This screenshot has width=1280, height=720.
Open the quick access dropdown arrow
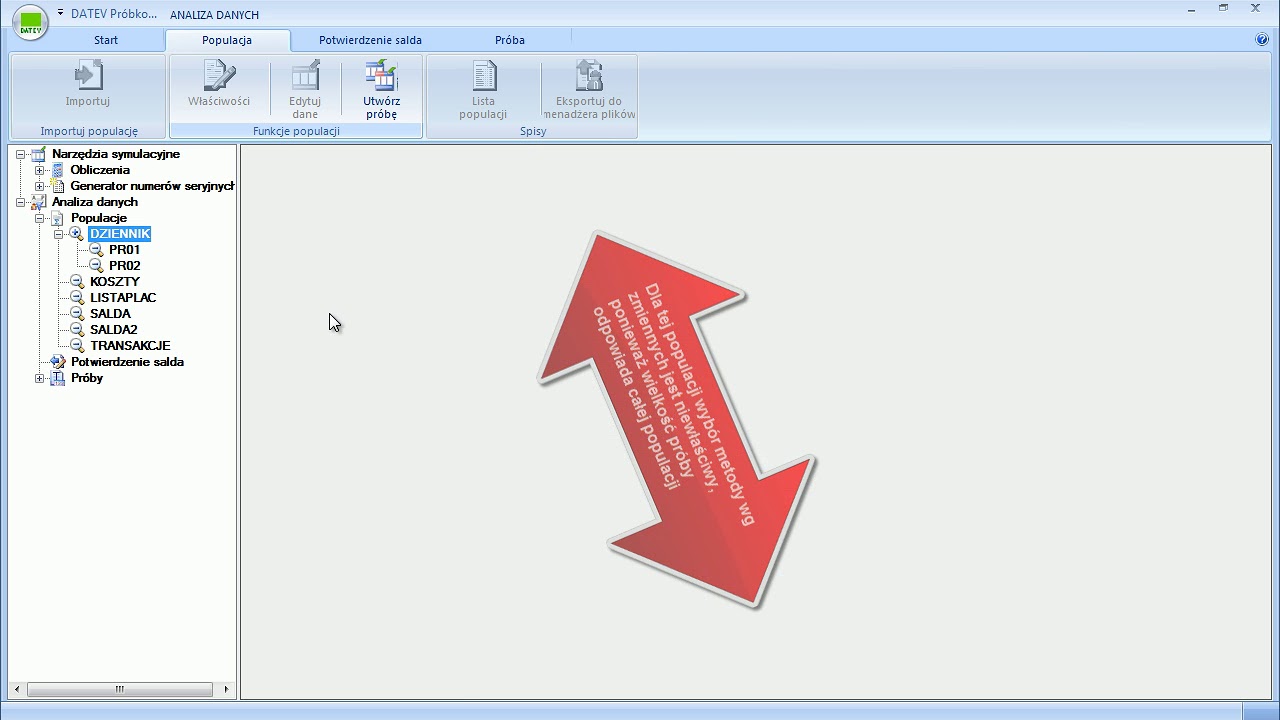(60, 13)
